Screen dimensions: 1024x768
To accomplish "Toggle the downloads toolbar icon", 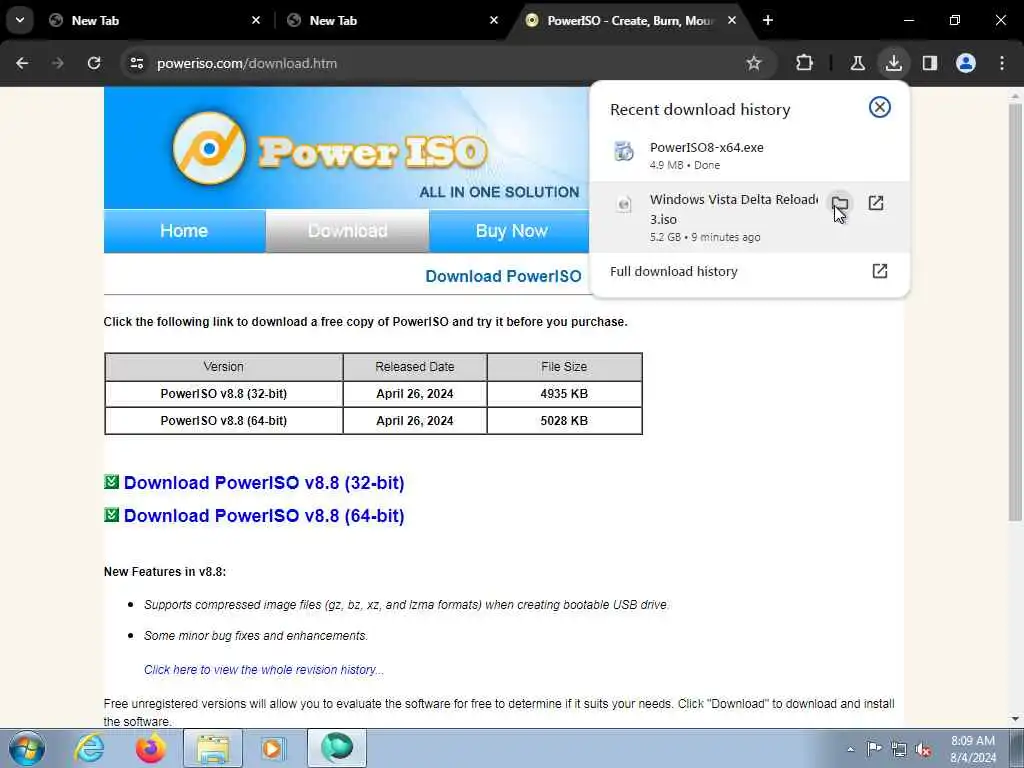I will point(893,63).
